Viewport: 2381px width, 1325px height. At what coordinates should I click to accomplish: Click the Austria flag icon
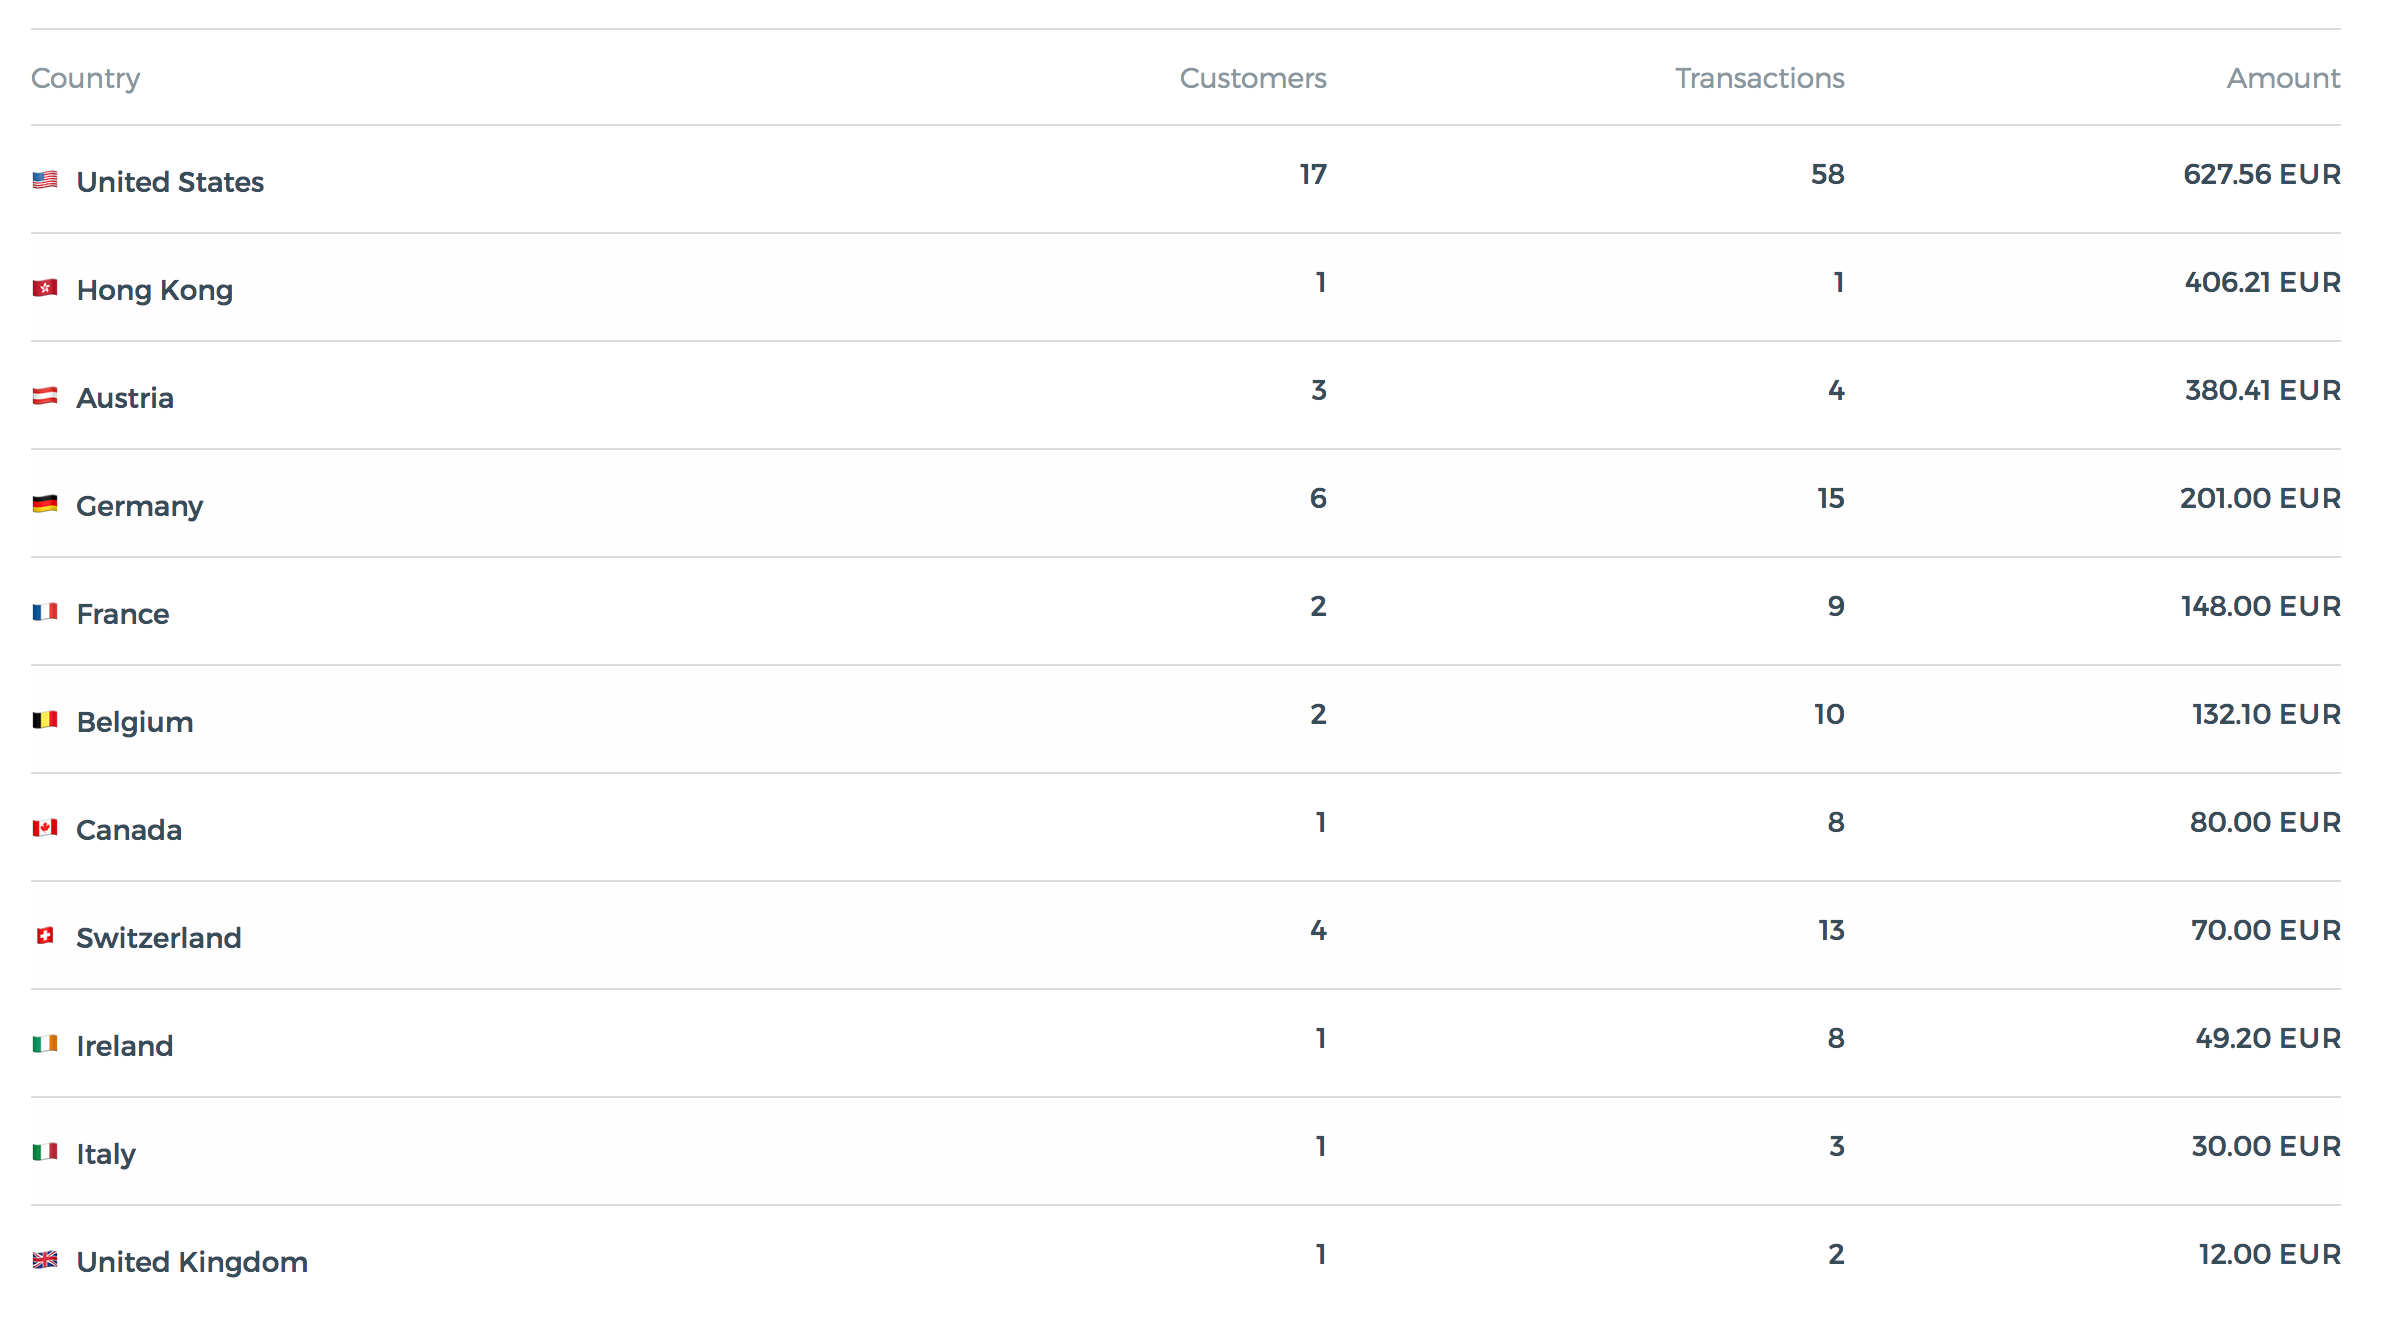click(x=45, y=396)
